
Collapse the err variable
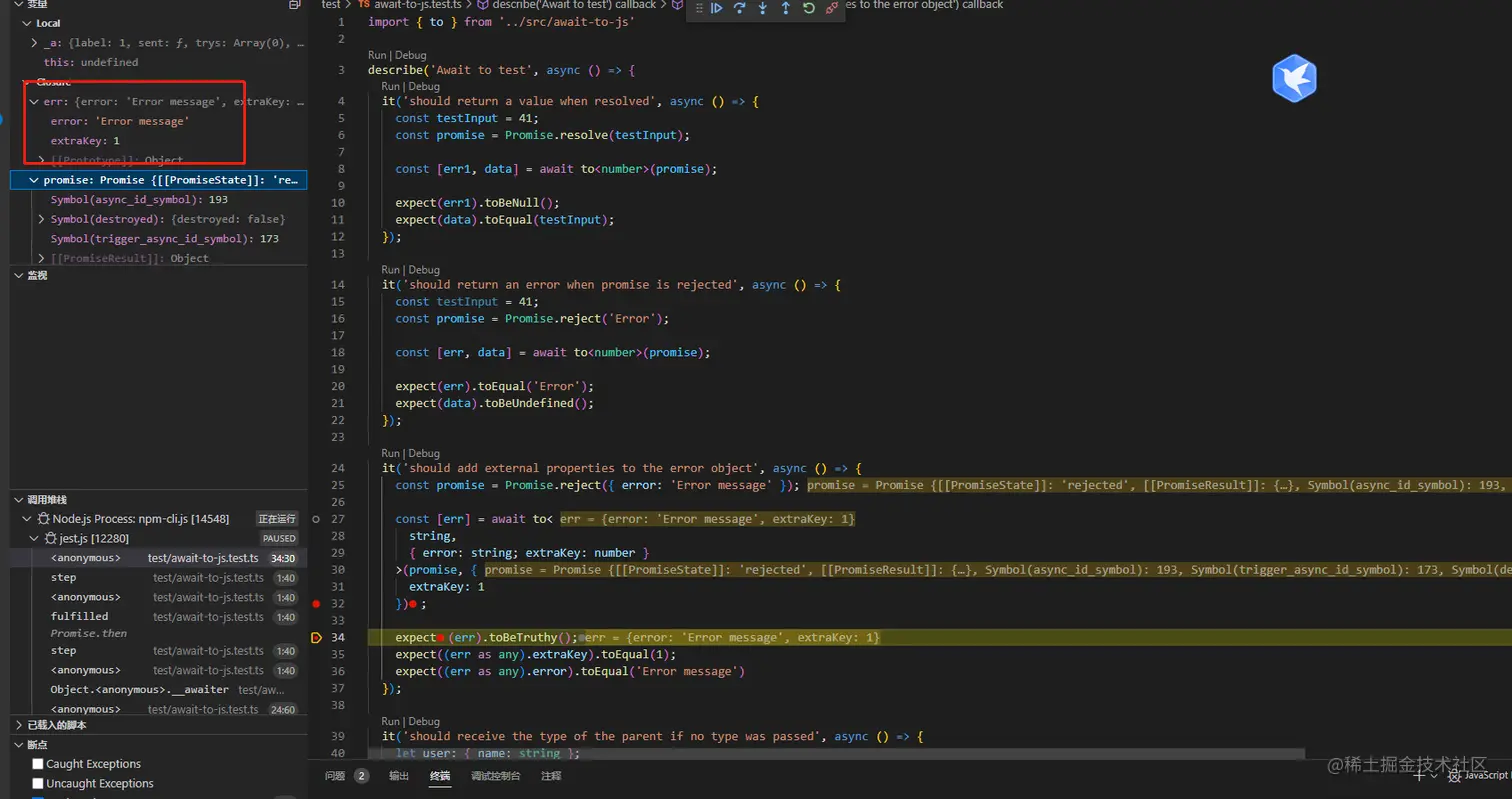(35, 102)
